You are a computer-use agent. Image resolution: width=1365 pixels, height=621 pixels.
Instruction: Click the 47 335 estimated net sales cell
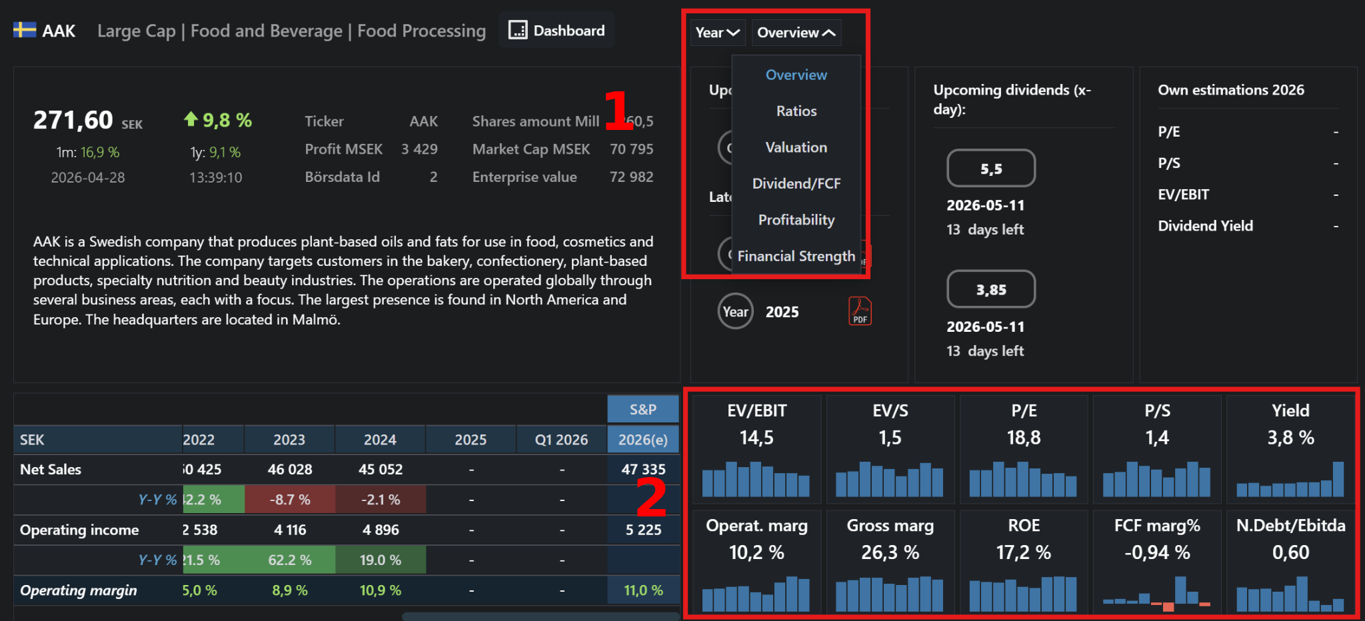click(643, 469)
